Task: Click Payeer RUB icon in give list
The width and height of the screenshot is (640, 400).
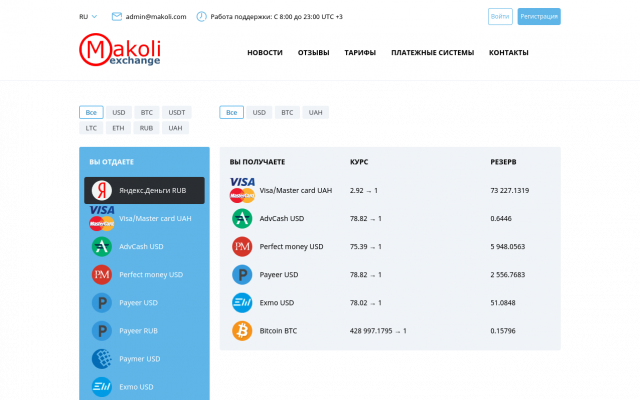Action: pyautogui.click(x=102, y=331)
